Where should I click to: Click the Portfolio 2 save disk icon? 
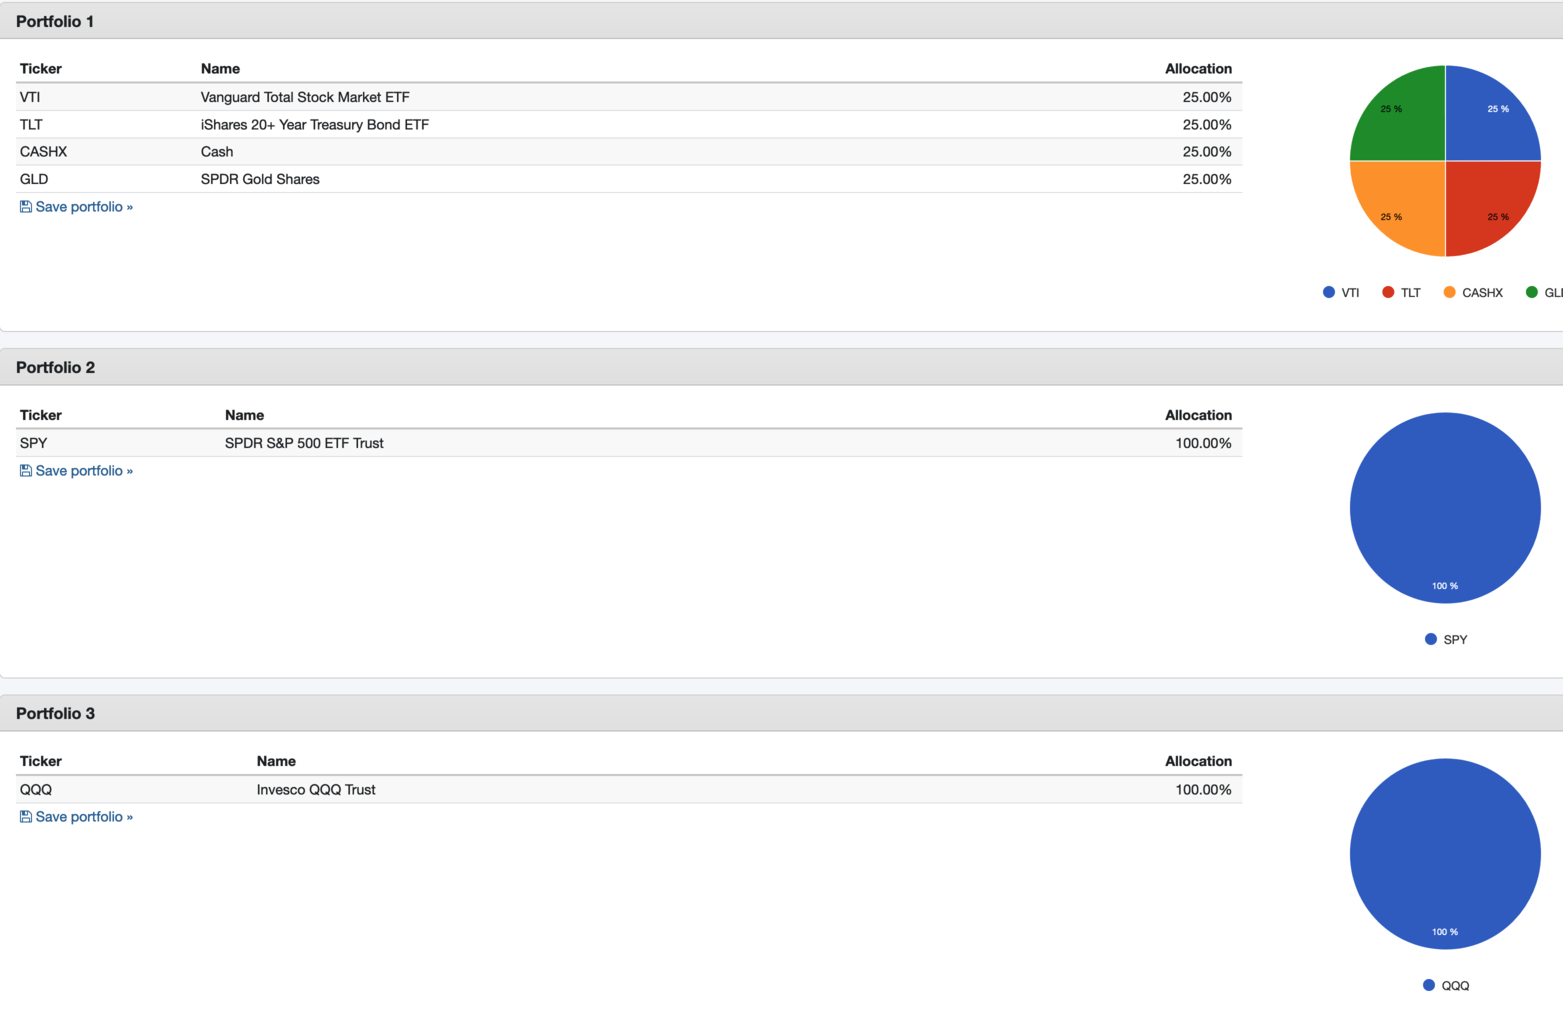point(26,471)
